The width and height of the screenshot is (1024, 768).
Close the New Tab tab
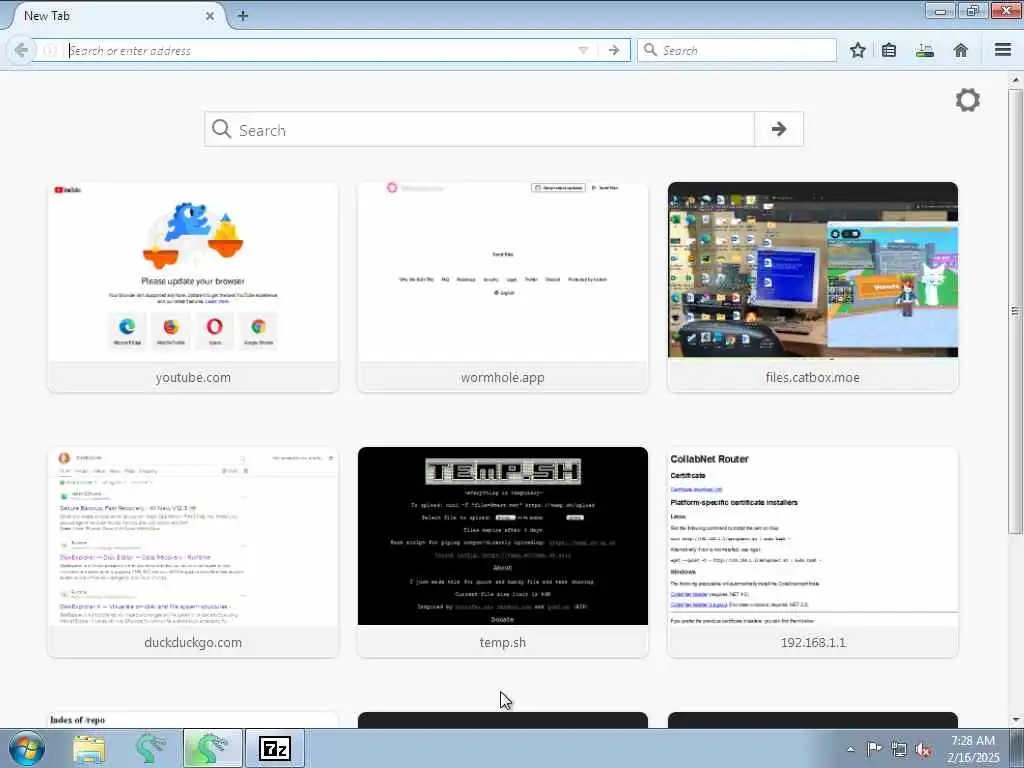point(210,16)
